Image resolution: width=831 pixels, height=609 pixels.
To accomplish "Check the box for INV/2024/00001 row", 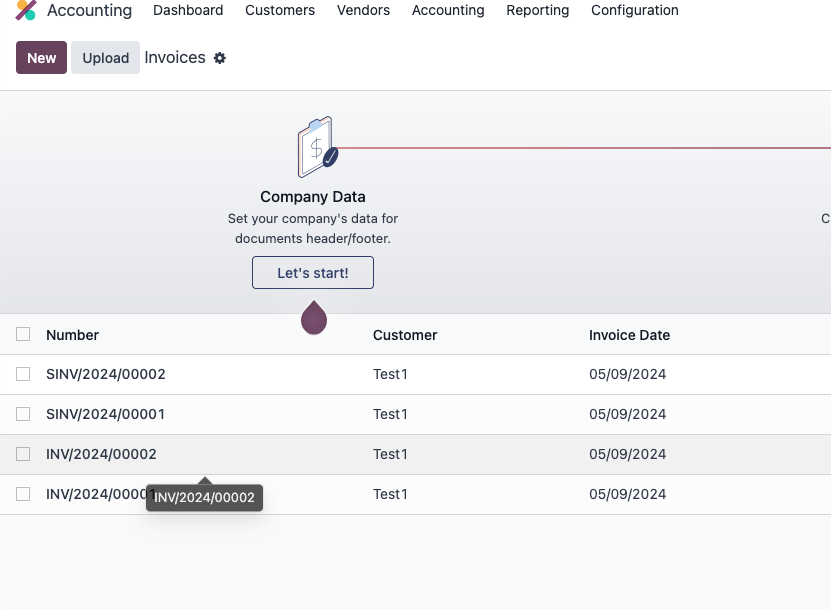I will (x=23, y=493).
